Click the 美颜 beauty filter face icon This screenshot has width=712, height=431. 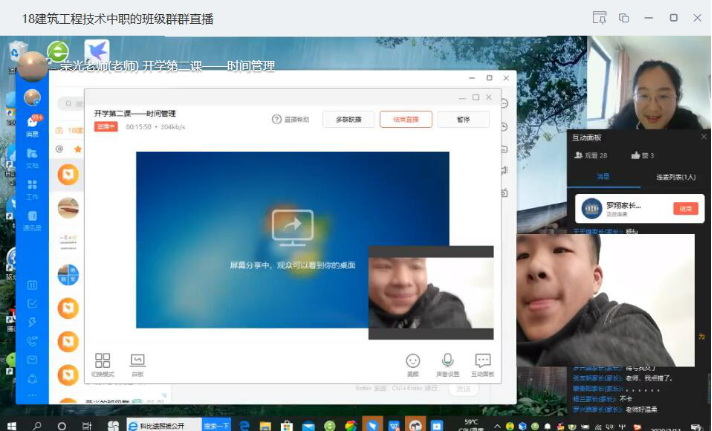click(413, 362)
